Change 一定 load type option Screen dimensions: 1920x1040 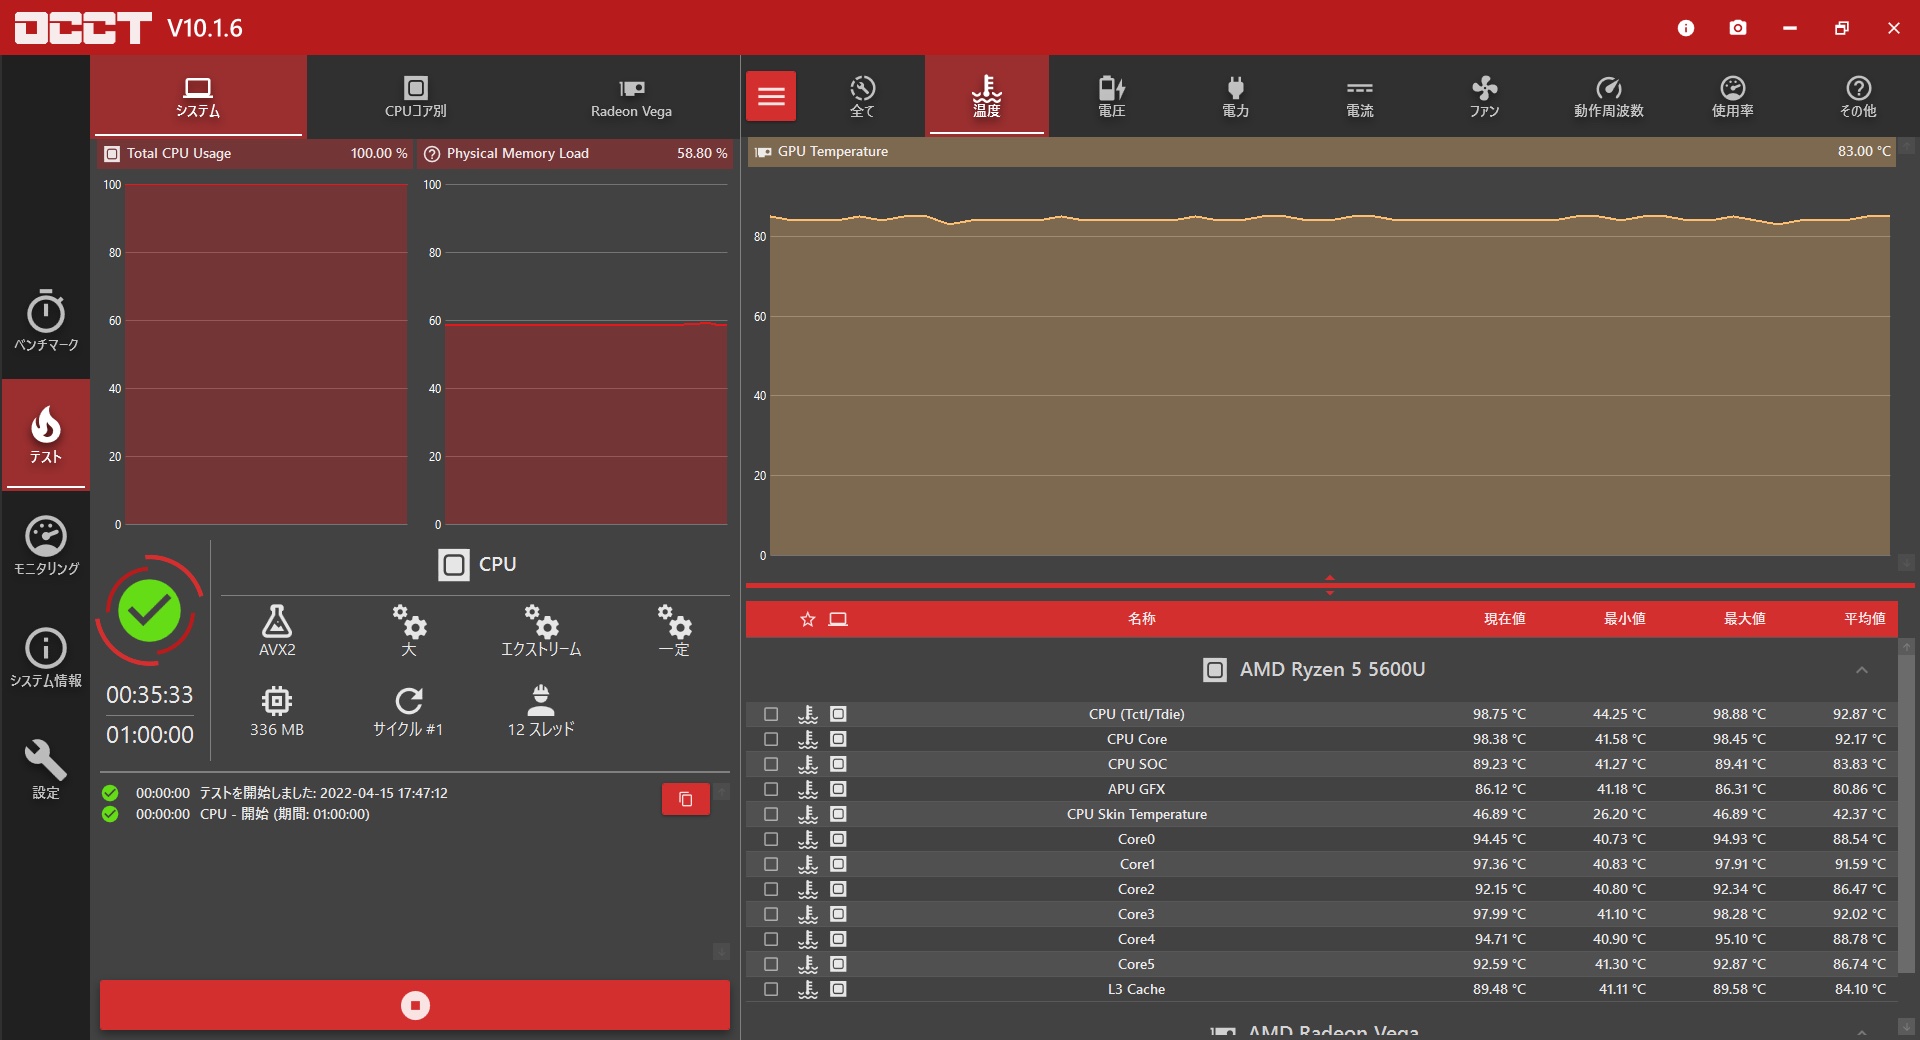click(674, 630)
